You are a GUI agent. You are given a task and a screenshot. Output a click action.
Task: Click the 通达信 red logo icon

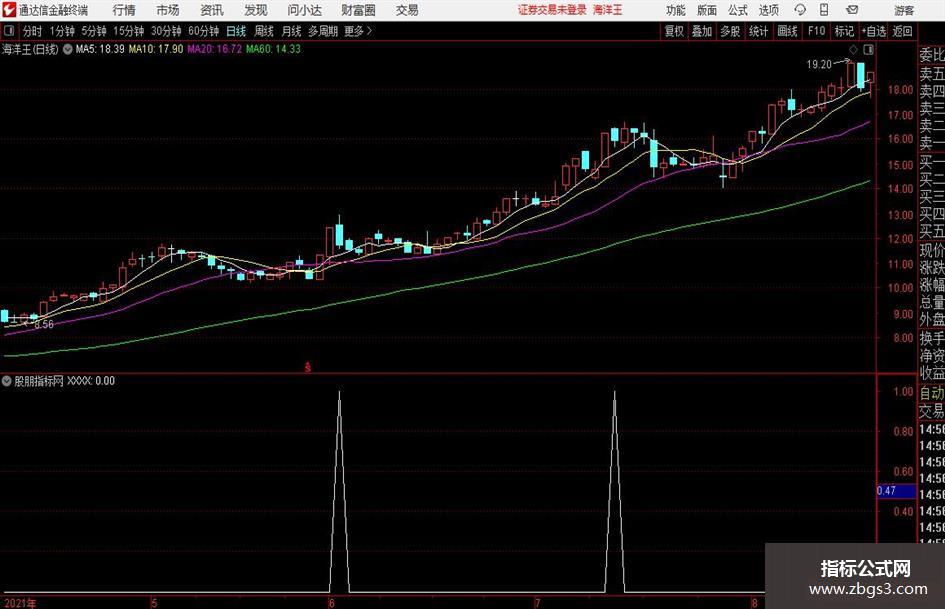pos(9,10)
